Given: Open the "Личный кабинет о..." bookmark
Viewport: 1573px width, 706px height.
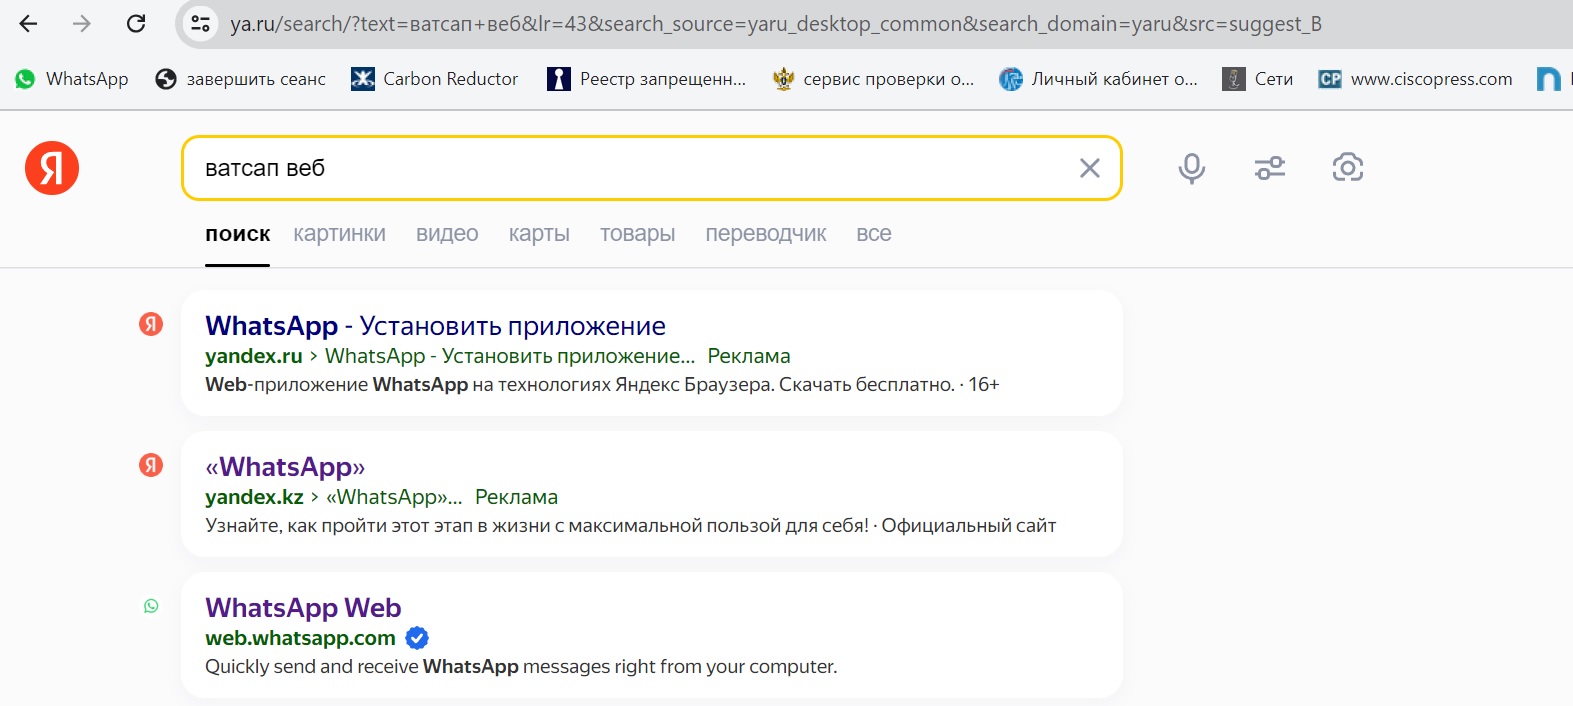Looking at the screenshot, I should point(1098,79).
